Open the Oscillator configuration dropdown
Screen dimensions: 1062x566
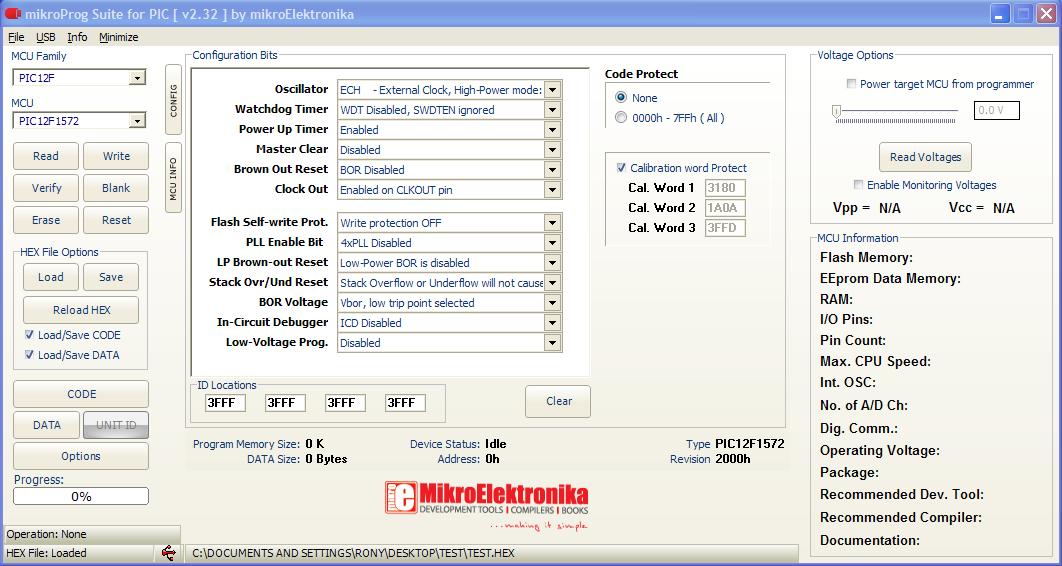tap(552, 90)
